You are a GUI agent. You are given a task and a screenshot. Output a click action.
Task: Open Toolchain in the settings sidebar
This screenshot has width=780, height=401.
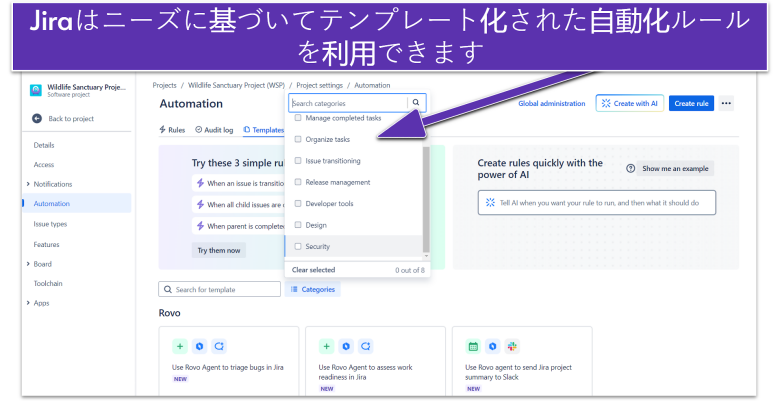click(48, 283)
